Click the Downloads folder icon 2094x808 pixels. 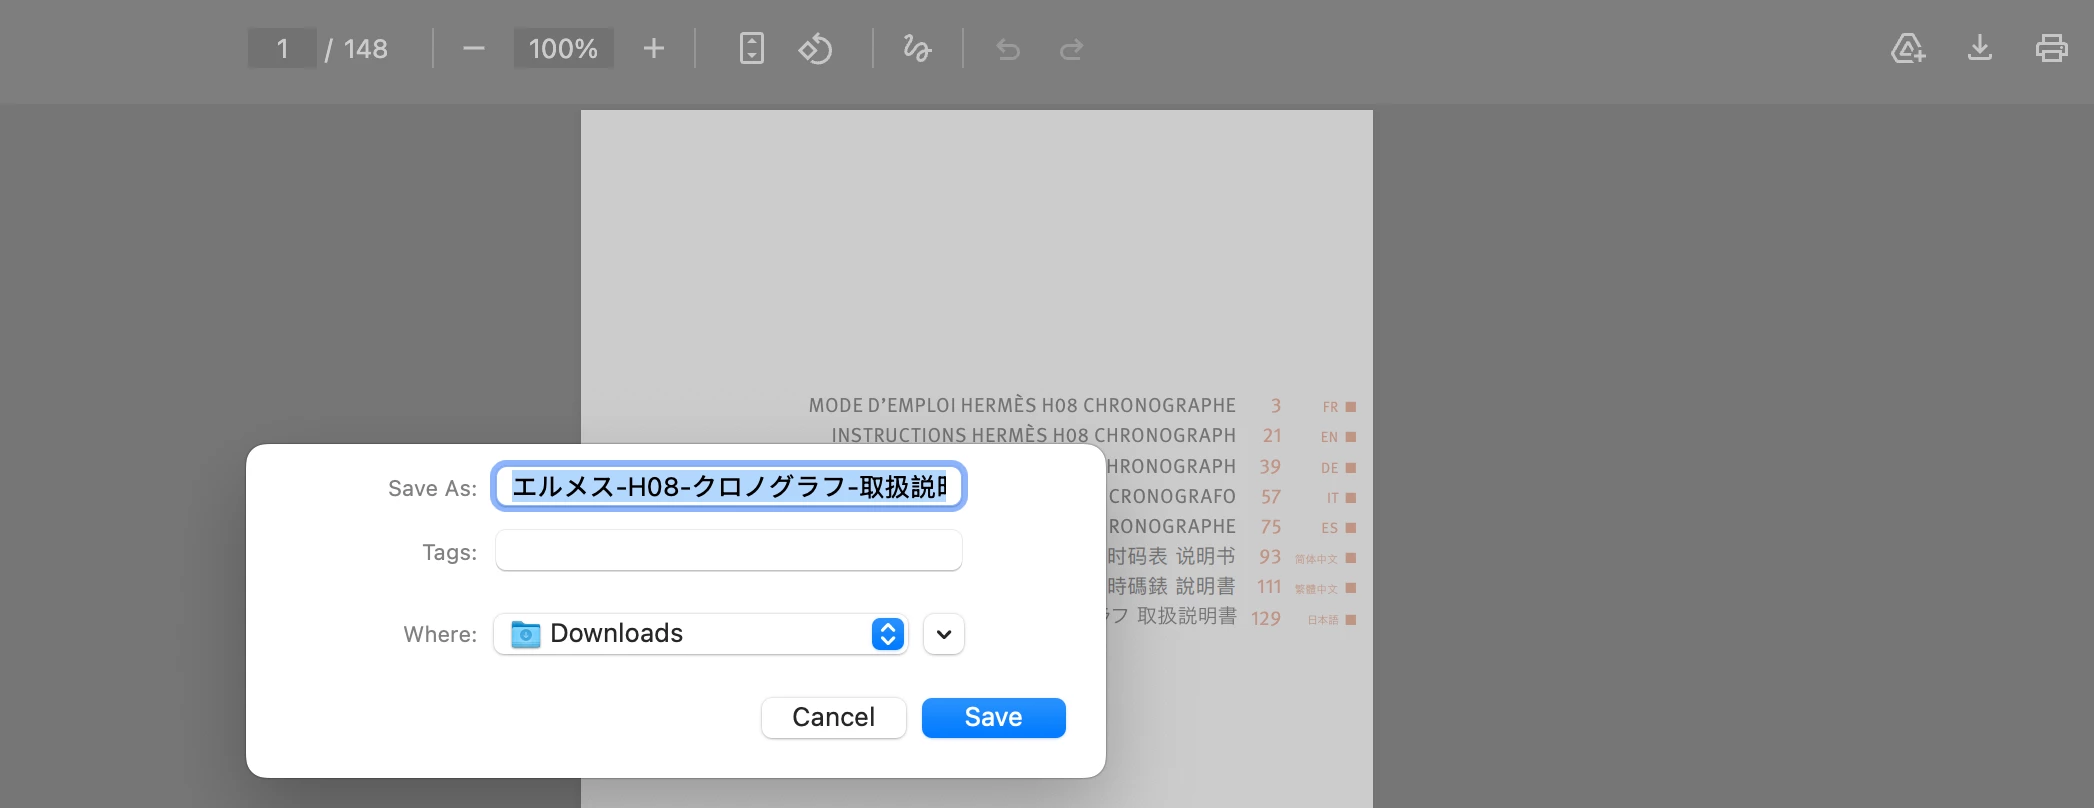point(525,634)
